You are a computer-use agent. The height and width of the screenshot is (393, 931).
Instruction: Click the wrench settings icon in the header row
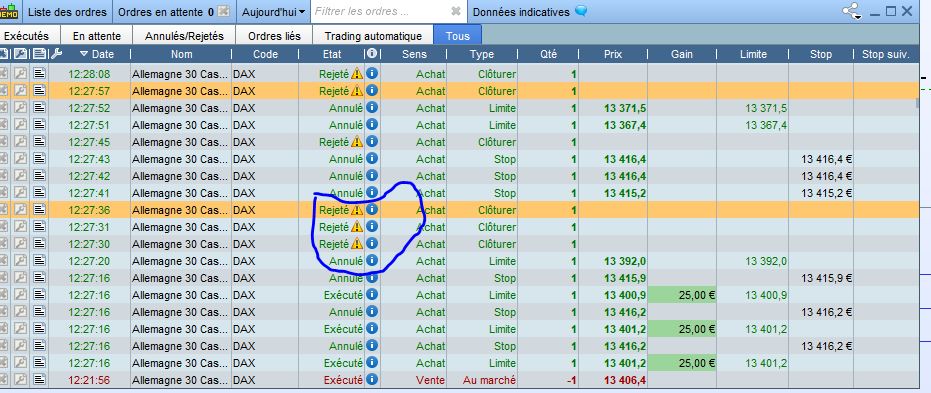click(x=56, y=53)
